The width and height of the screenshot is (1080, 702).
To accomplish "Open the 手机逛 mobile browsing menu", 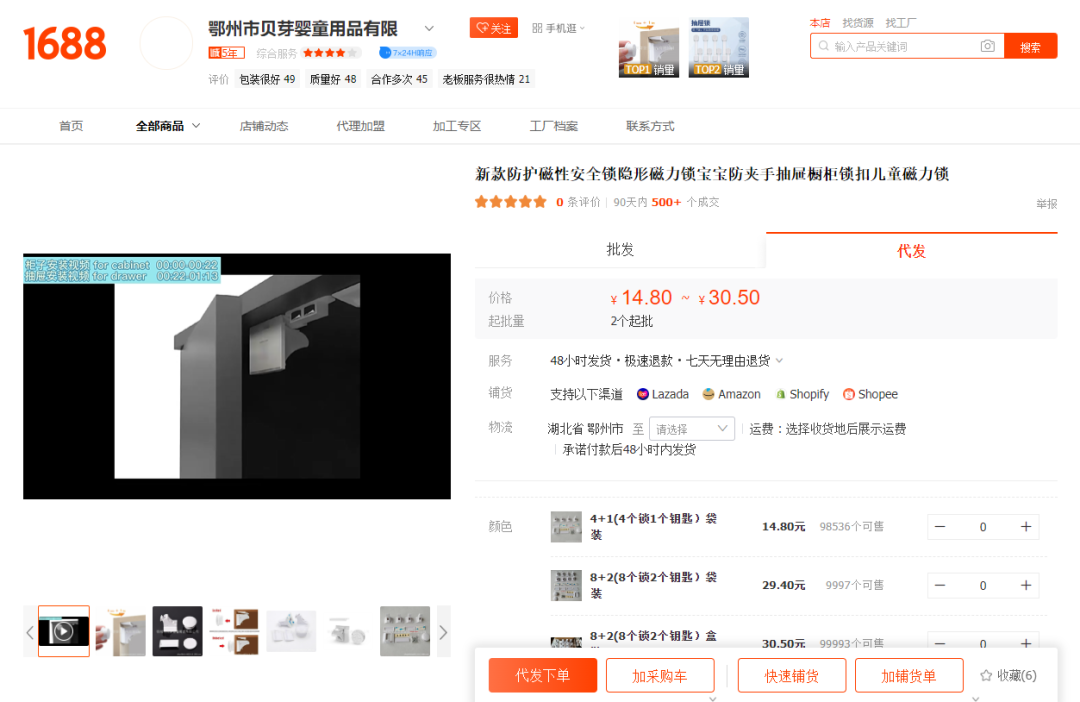I will (x=559, y=28).
